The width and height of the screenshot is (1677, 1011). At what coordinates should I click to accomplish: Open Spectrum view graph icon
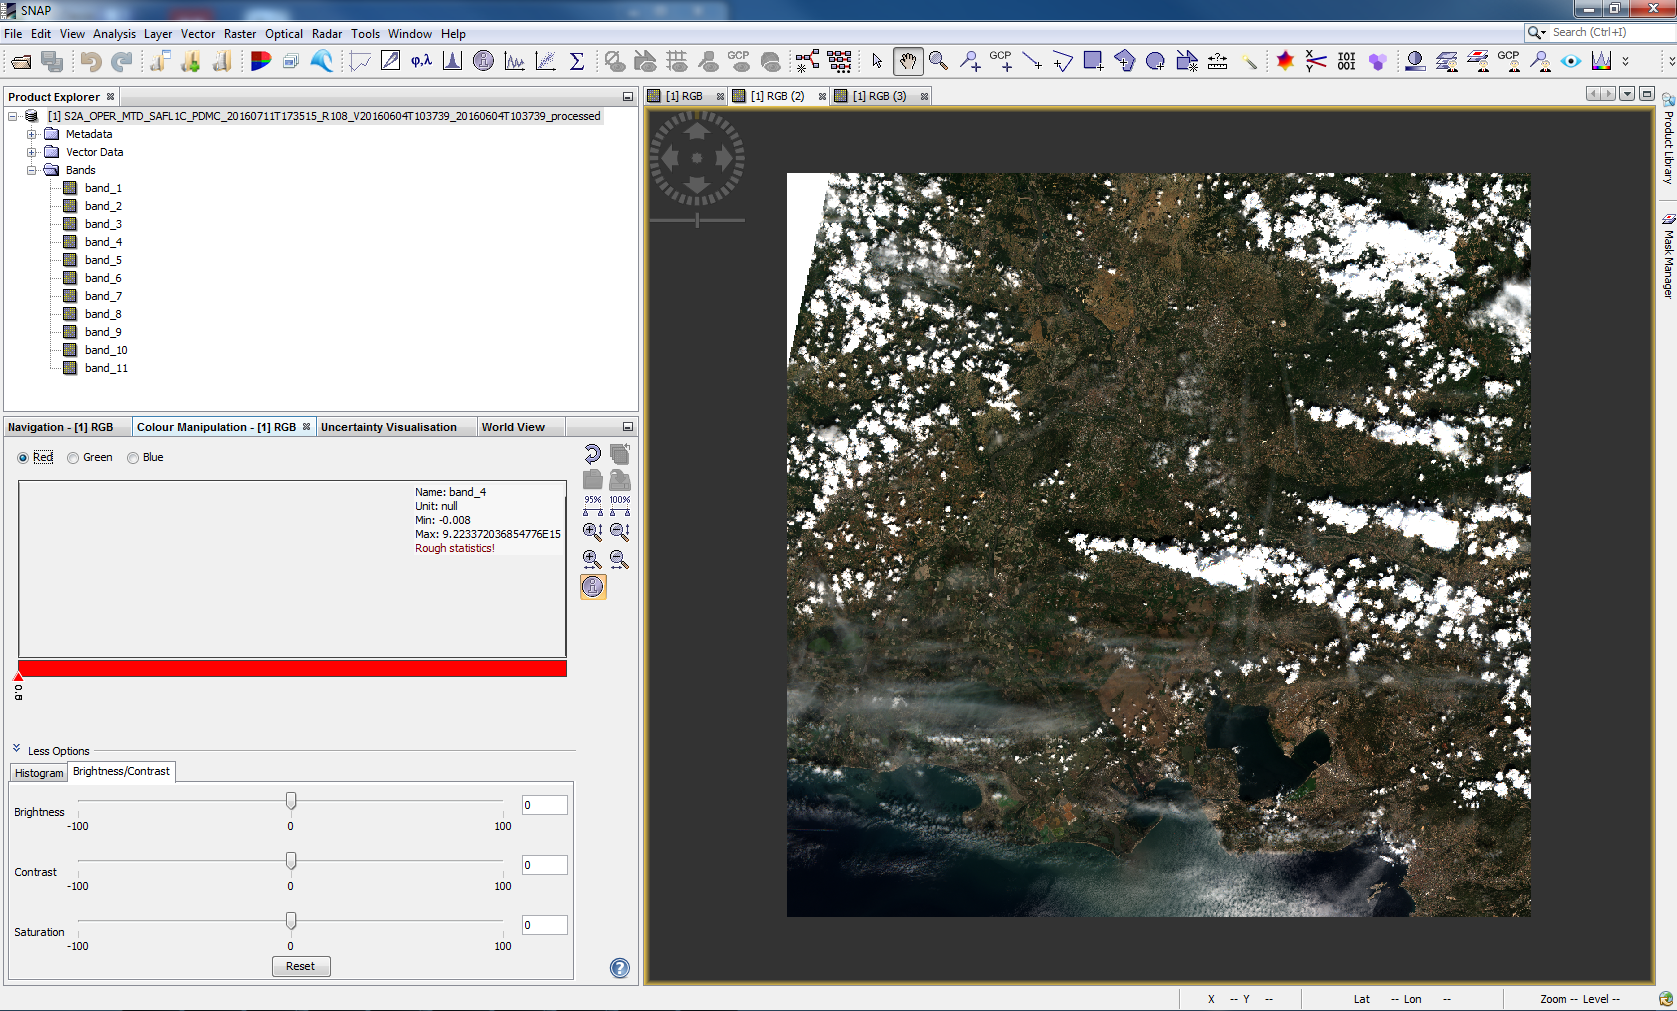[514, 62]
